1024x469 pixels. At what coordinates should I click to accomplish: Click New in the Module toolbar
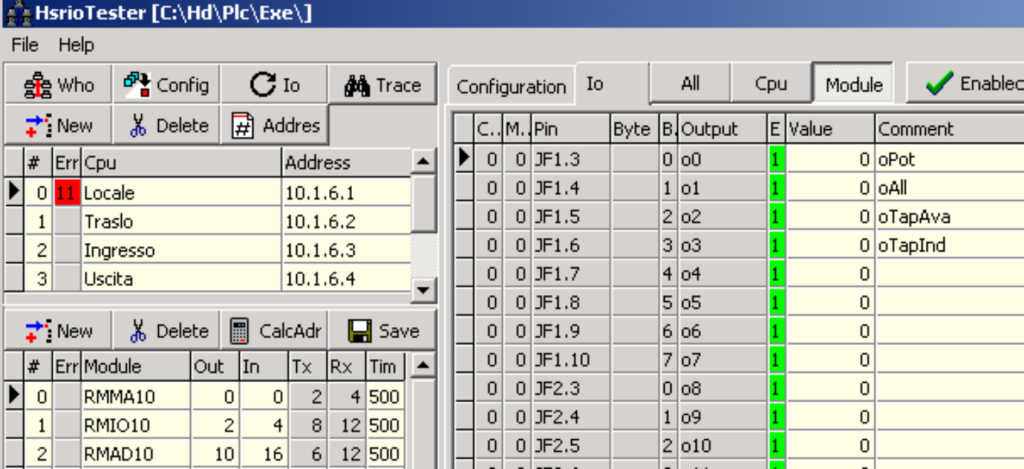tap(58, 331)
